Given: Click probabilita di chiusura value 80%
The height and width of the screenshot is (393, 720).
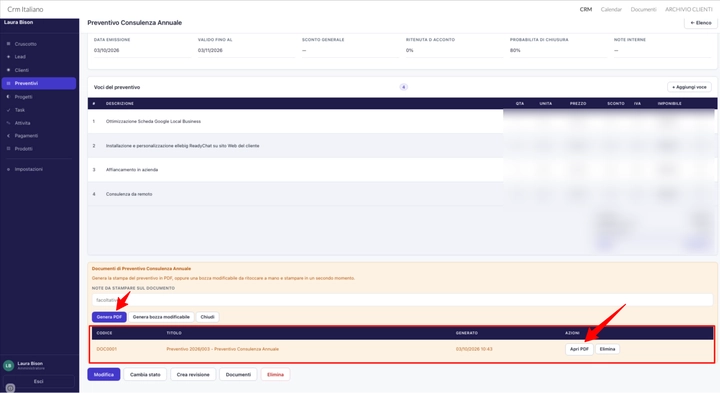Looking at the screenshot, I should [x=515, y=51].
